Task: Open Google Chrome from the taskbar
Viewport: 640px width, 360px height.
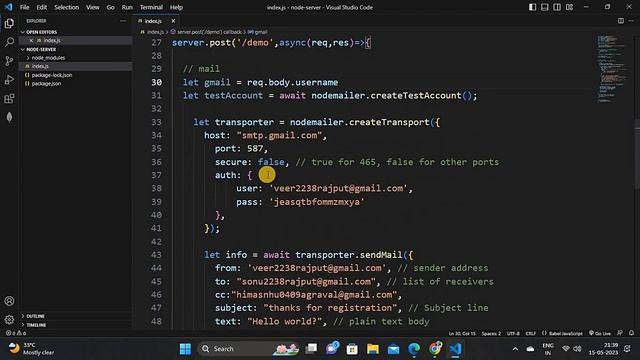Action: (435, 349)
